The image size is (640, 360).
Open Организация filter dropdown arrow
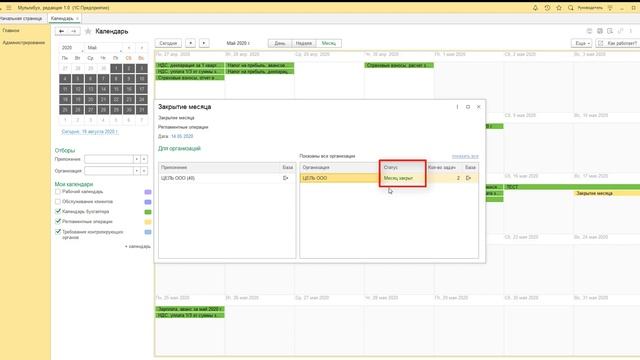click(x=137, y=171)
